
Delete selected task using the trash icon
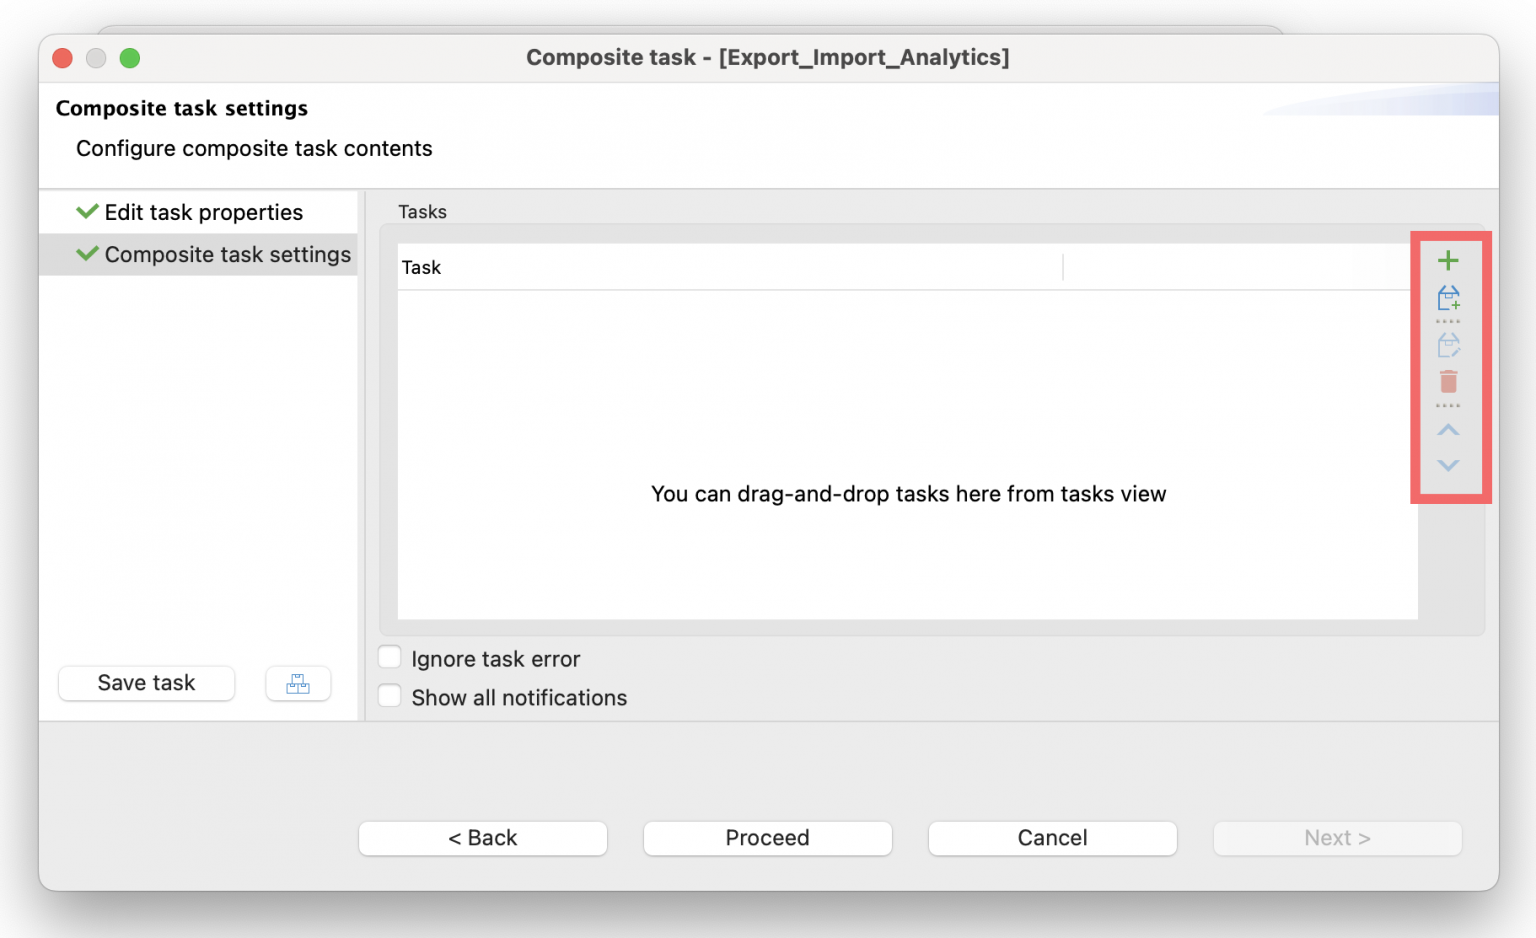coord(1448,381)
